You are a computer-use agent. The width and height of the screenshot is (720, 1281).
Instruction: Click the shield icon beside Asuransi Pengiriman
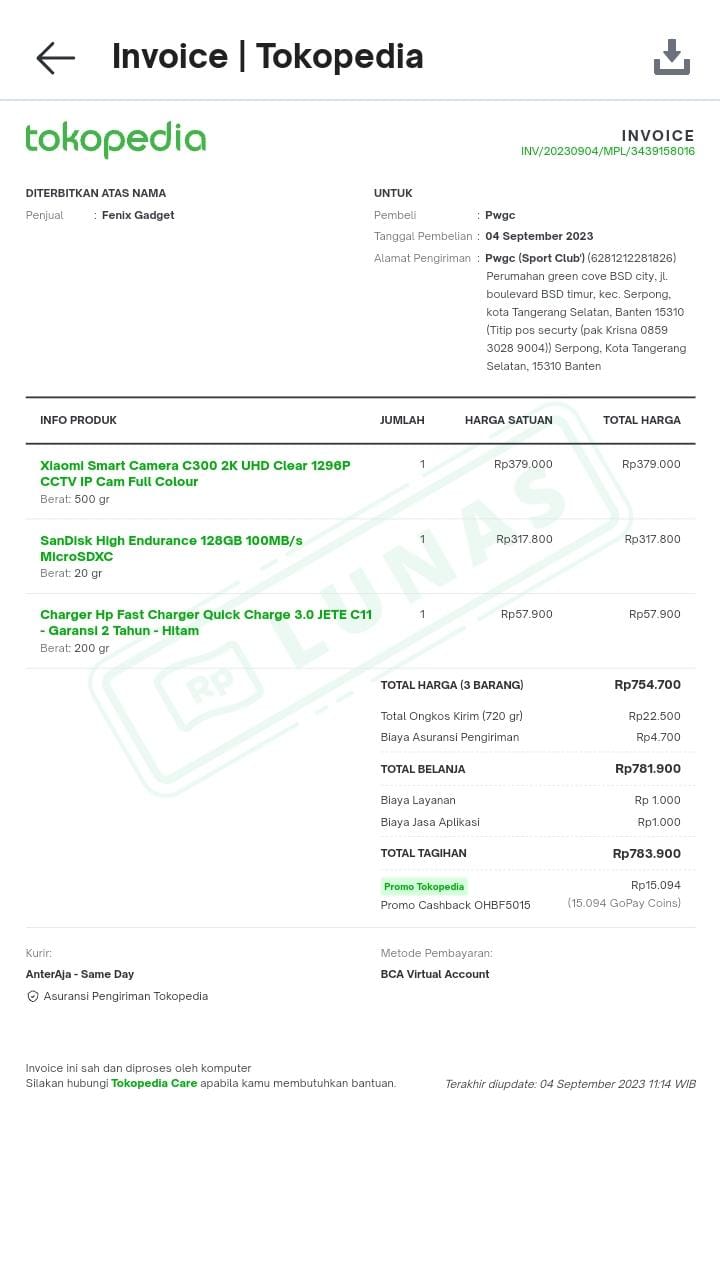click(33, 997)
